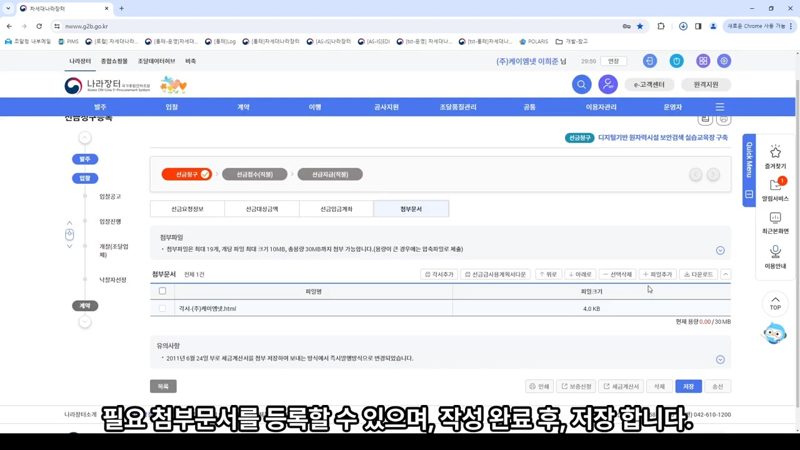
Task: Click the 연장 session extend button
Action: [x=613, y=61]
